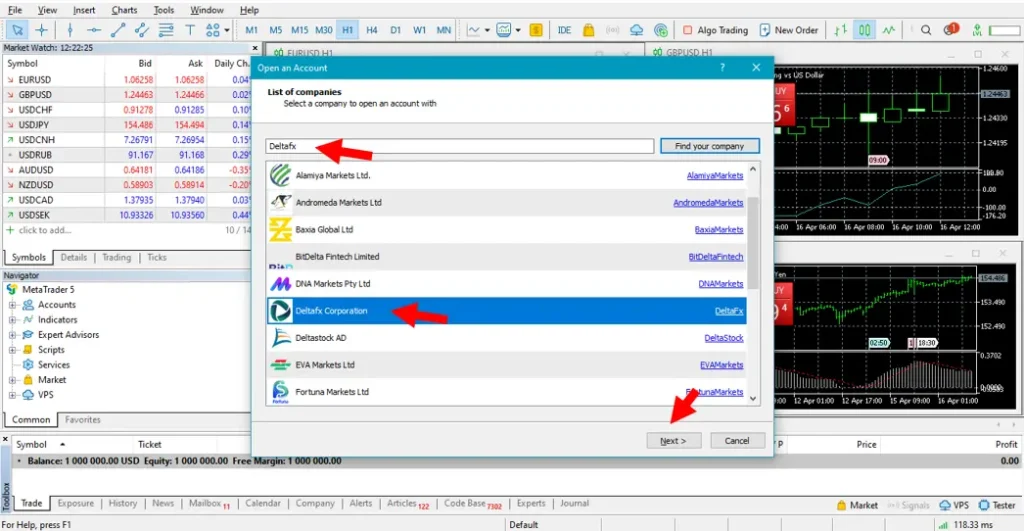Set timeframe to M1

(x=251, y=30)
